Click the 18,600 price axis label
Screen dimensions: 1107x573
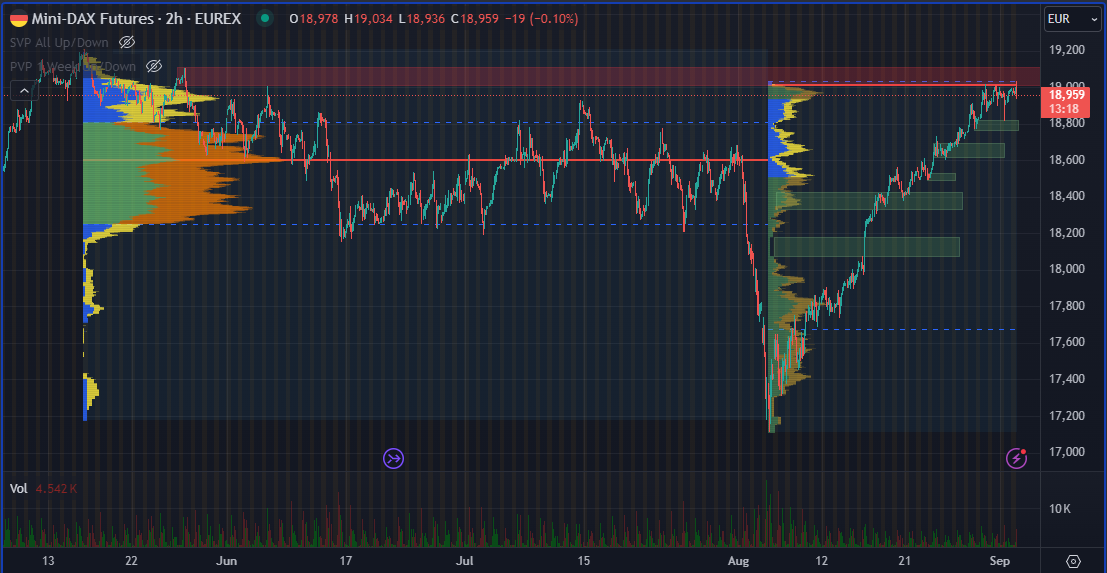1067,159
